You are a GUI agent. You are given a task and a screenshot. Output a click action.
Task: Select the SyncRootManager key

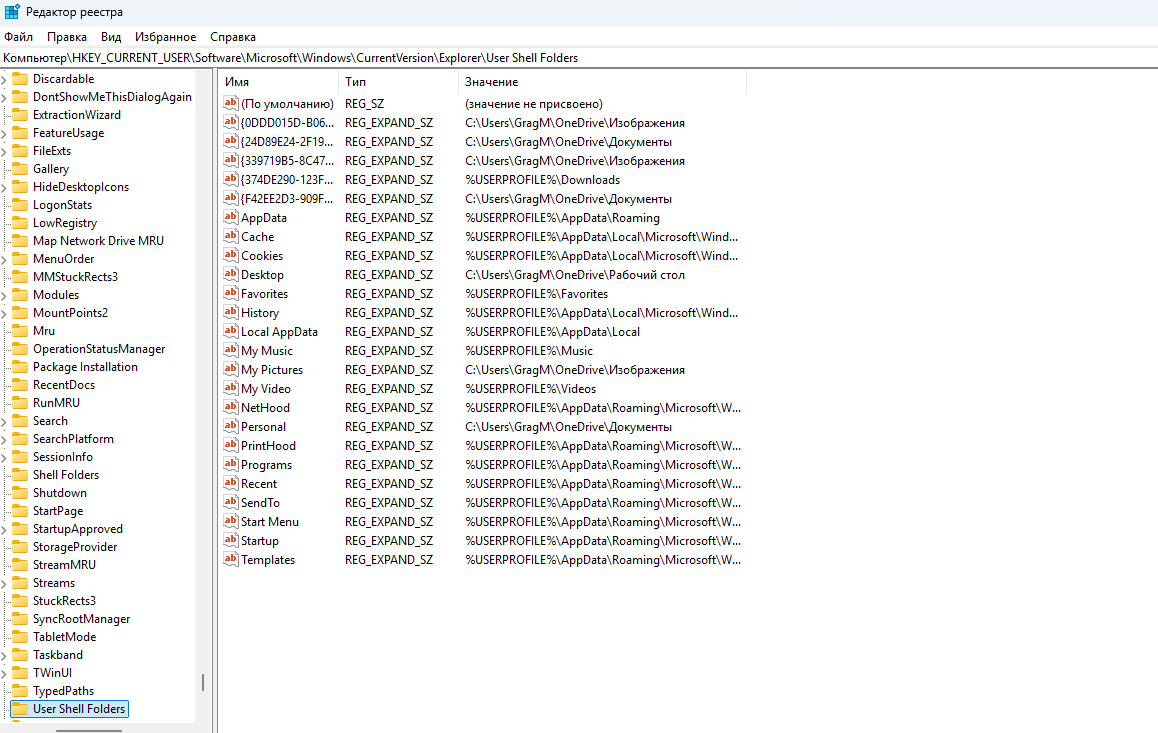(x=81, y=619)
